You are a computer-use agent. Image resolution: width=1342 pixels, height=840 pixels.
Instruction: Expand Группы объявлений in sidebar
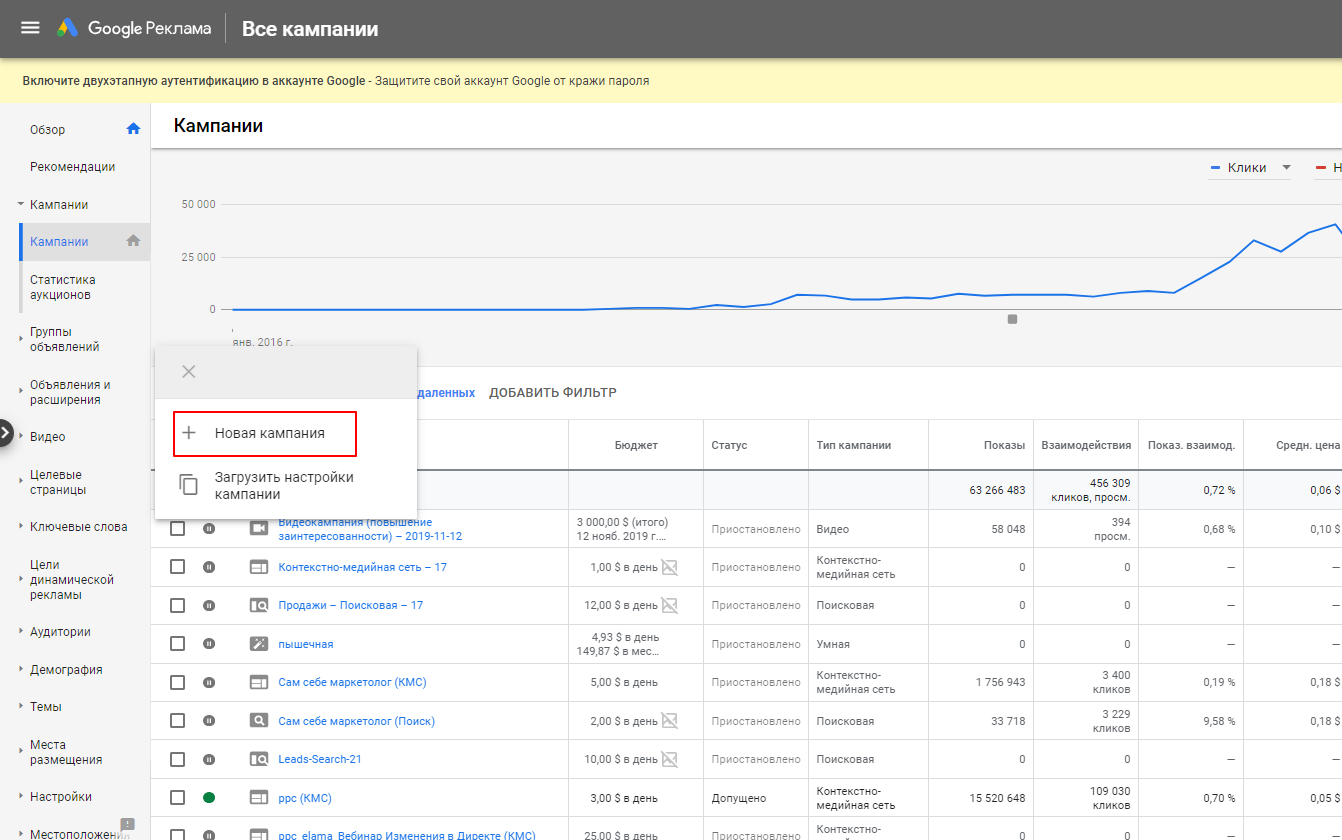pos(20,339)
